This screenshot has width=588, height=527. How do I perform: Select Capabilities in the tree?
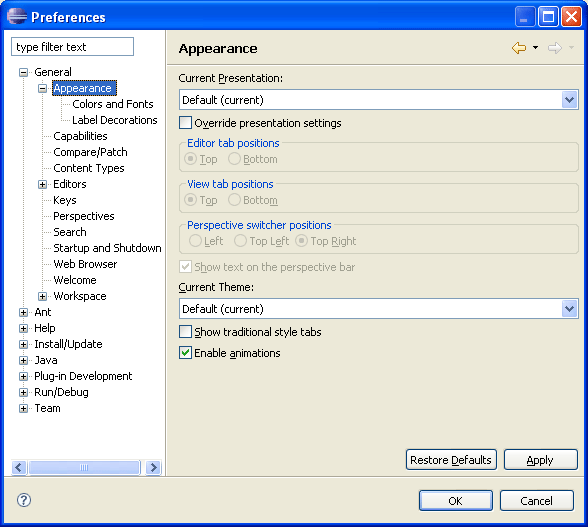click(80, 136)
